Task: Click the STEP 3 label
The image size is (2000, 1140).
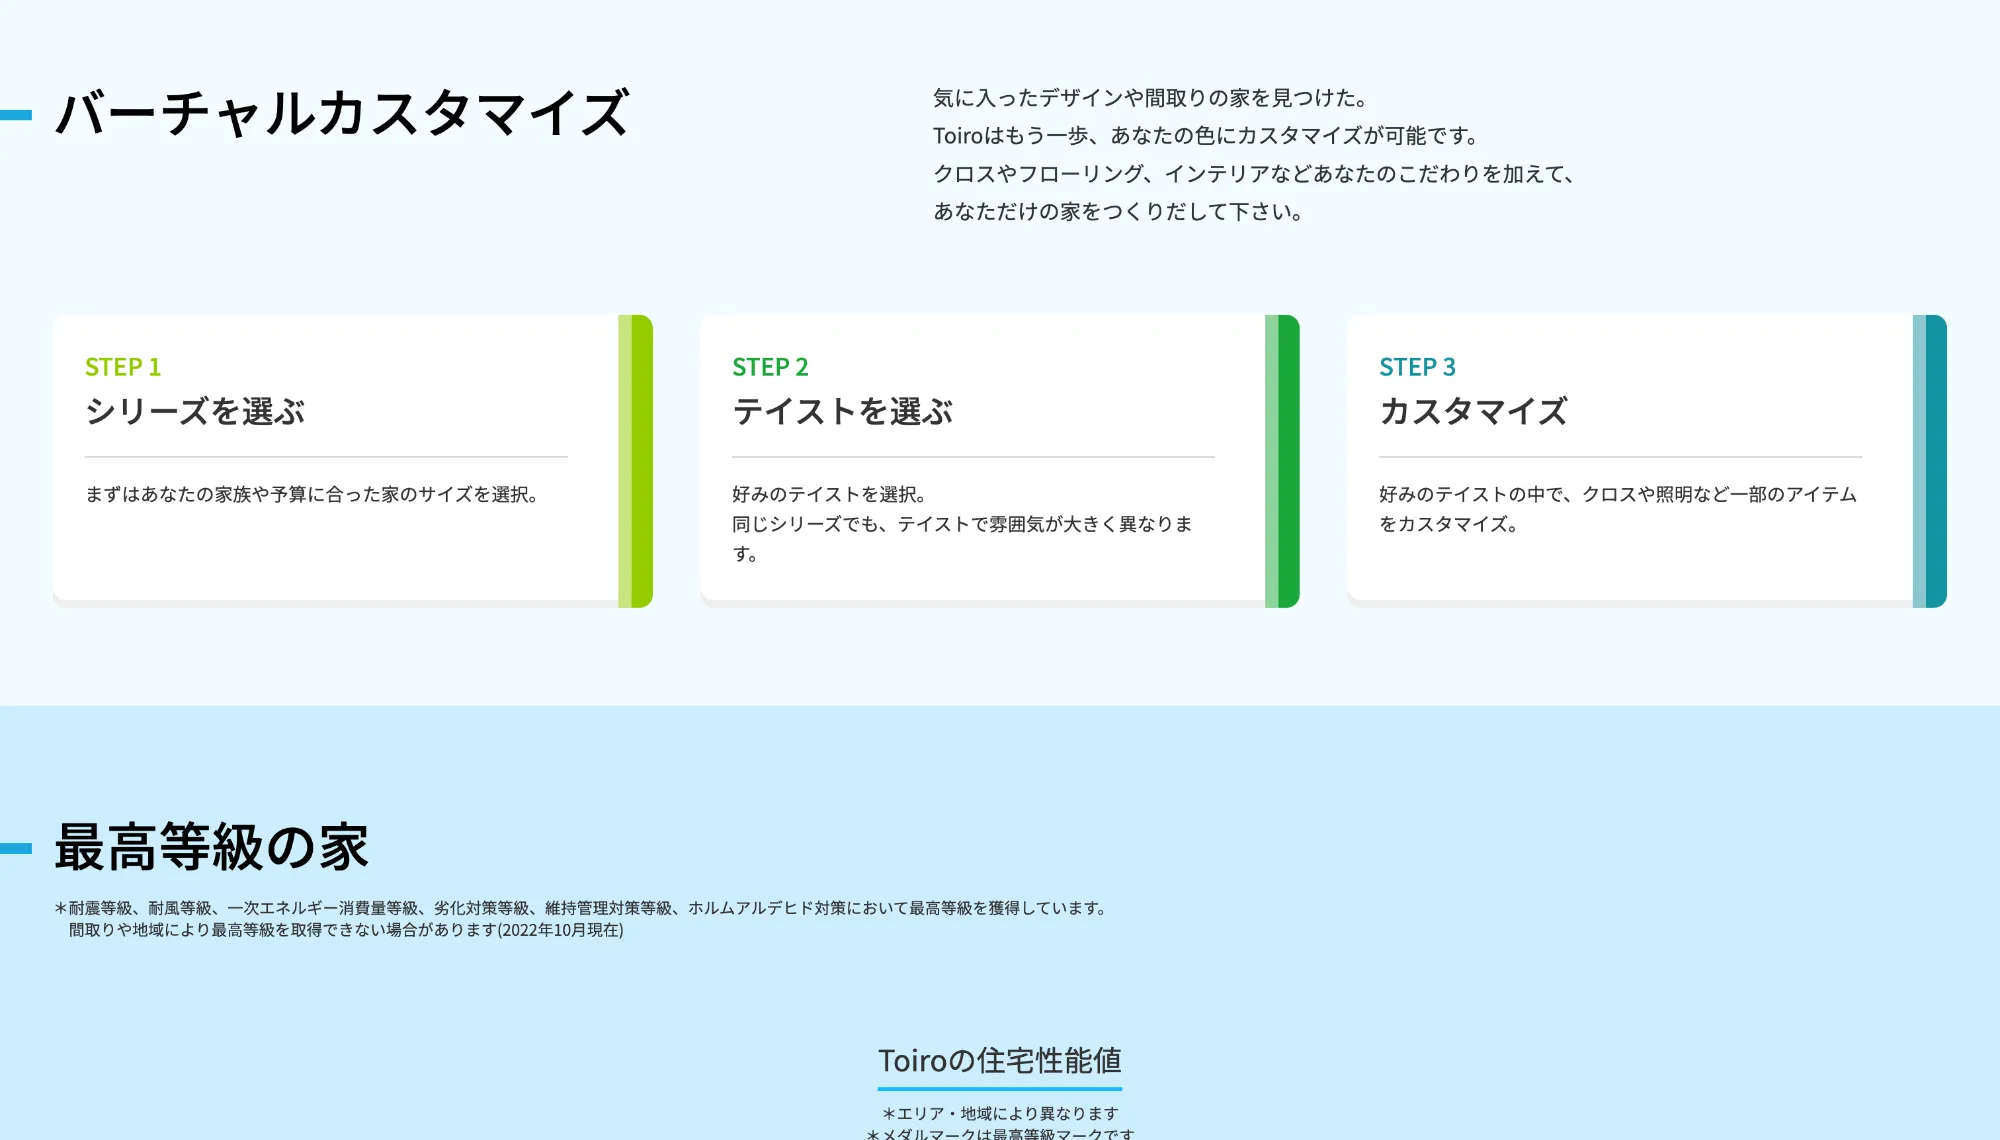Action: point(1416,367)
